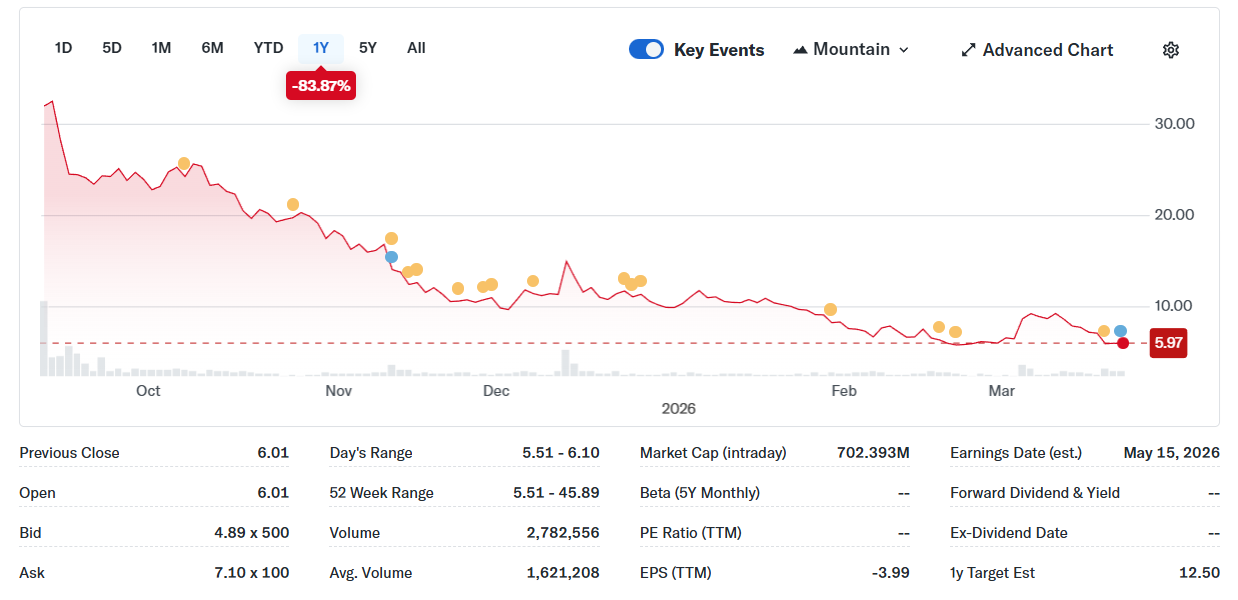Expand the Mountain chart style dropdown
This screenshot has height=600, width=1238.
coord(904,50)
